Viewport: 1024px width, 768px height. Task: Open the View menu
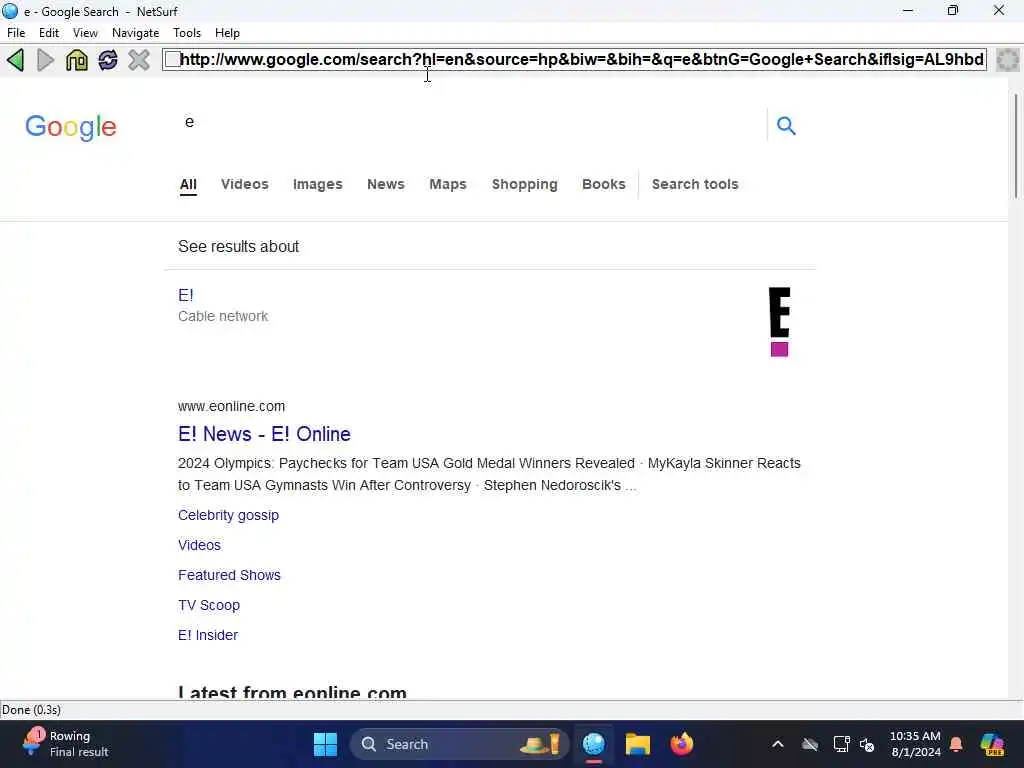pos(85,33)
